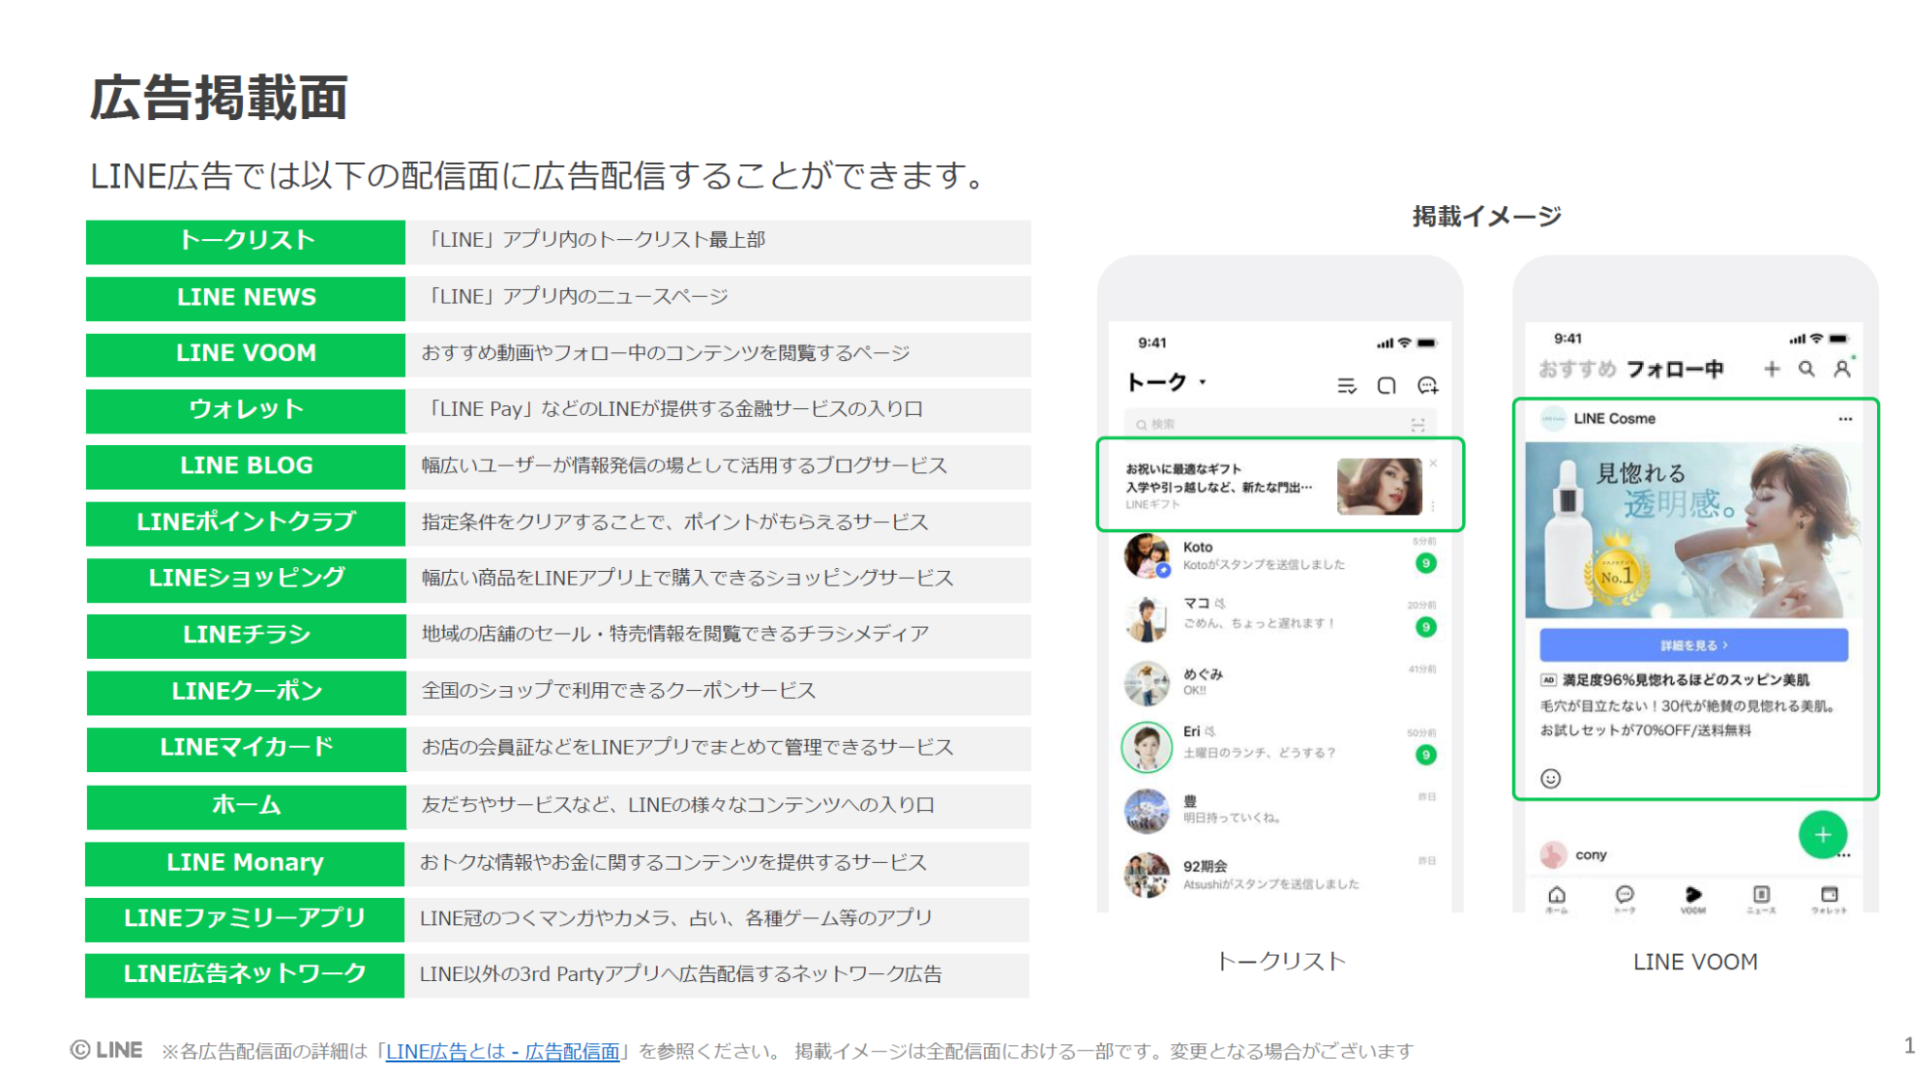Open the 豊 chat row
This screenshot has width=1916, height=1076.
point(1280,810)
